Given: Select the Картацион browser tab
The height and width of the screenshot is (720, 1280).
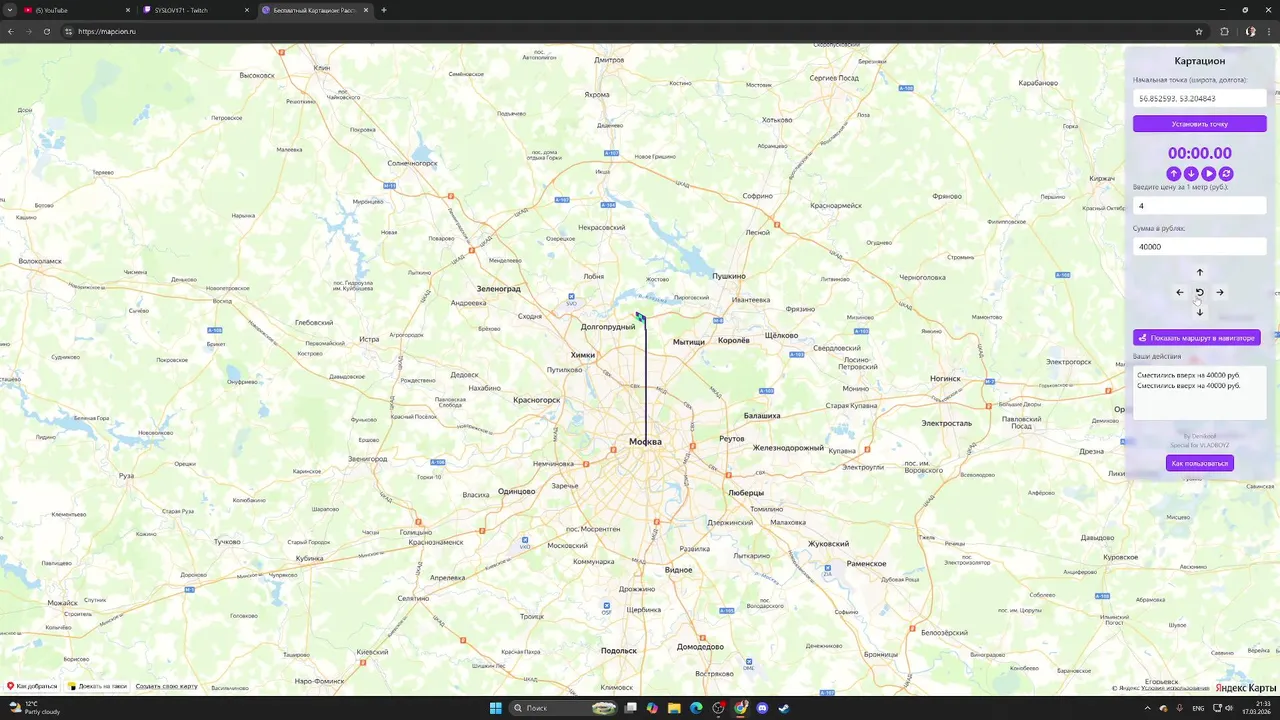Looking at the screenshot, I should 315,10.
